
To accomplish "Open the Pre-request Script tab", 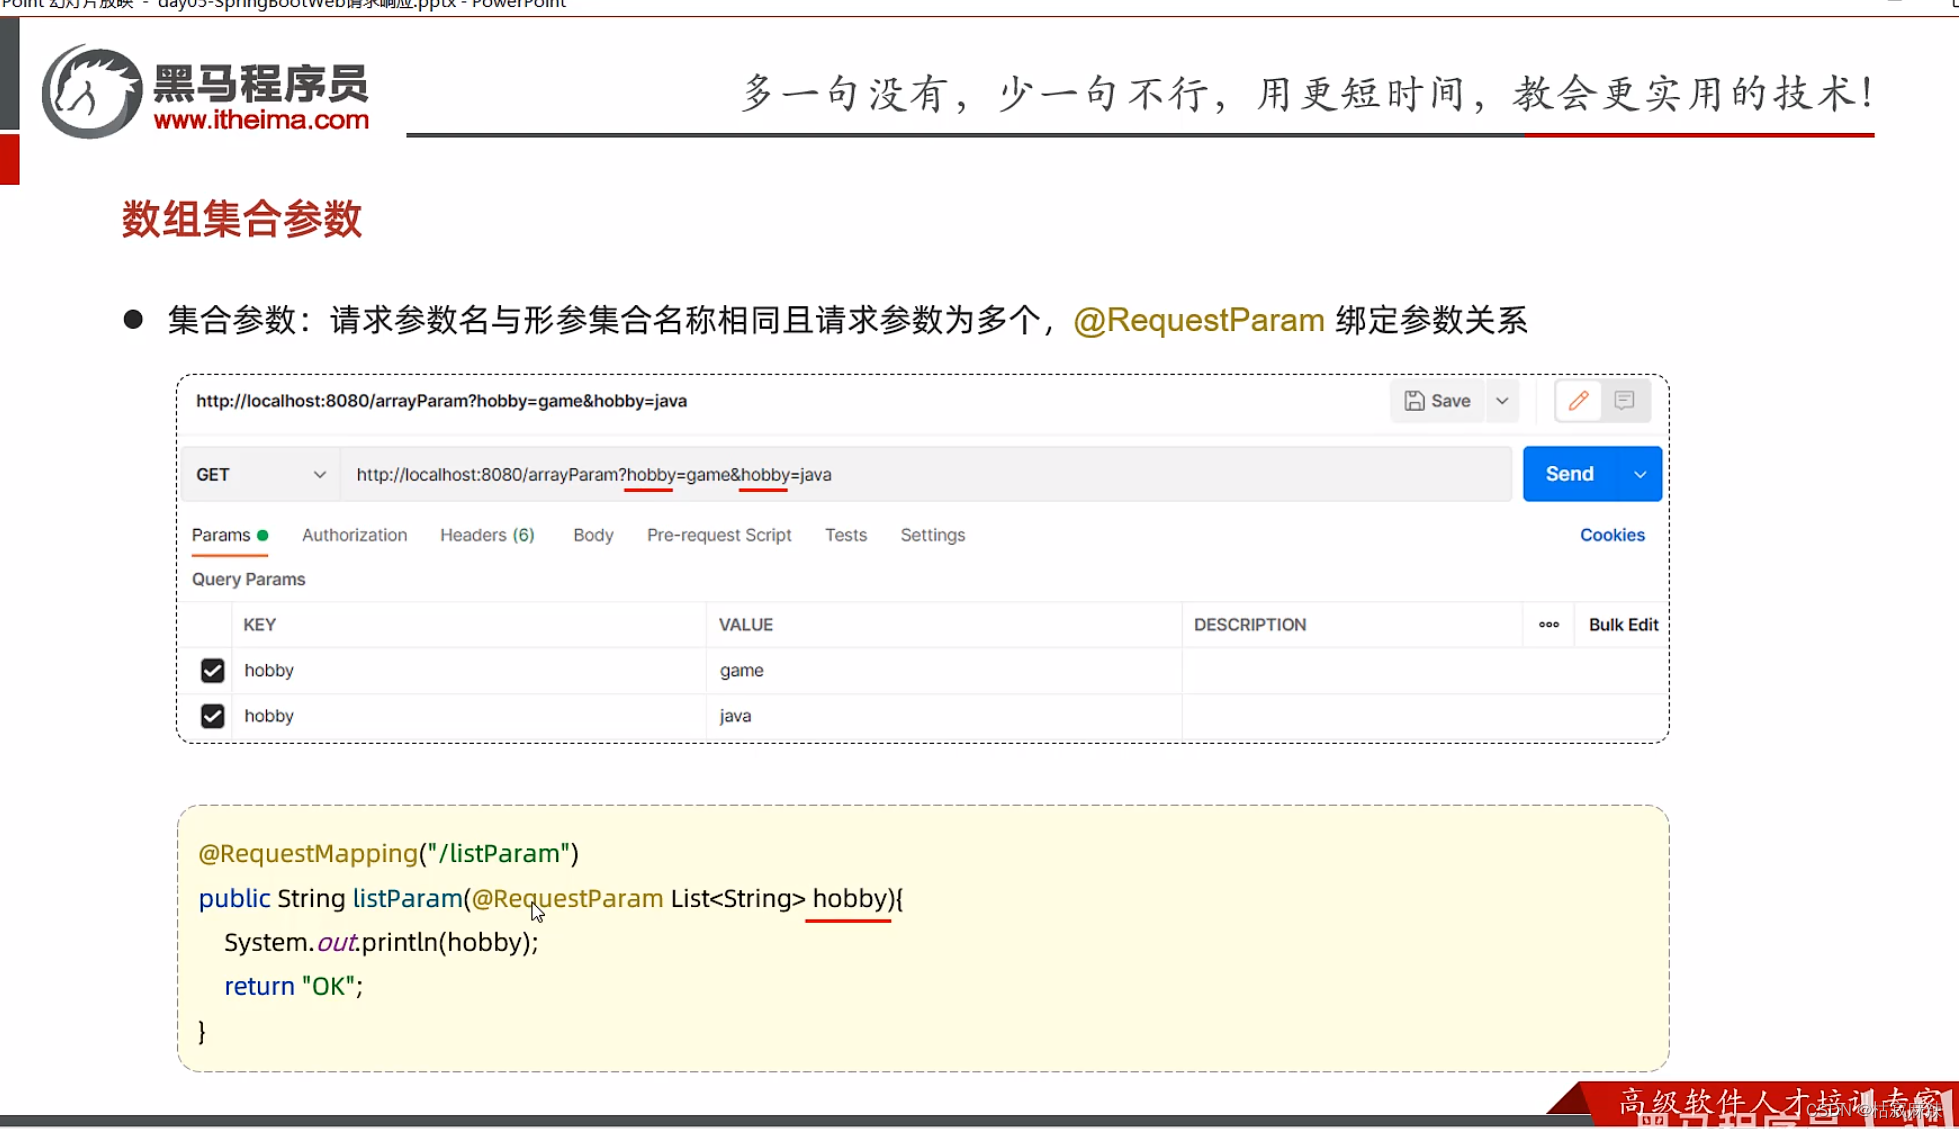I will (718, 535).
